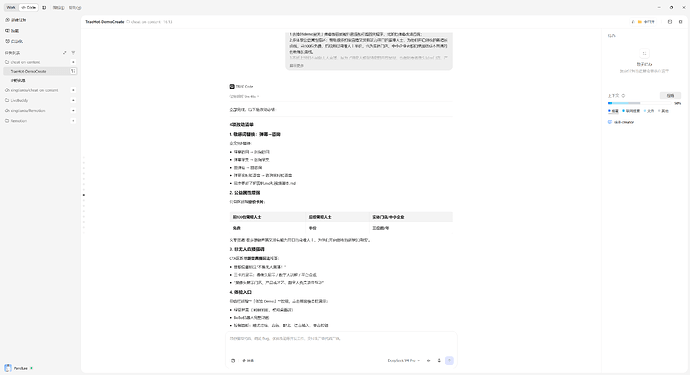Select the Remotion folder row
Screen dimensions: 690x375
coord(40,121)
